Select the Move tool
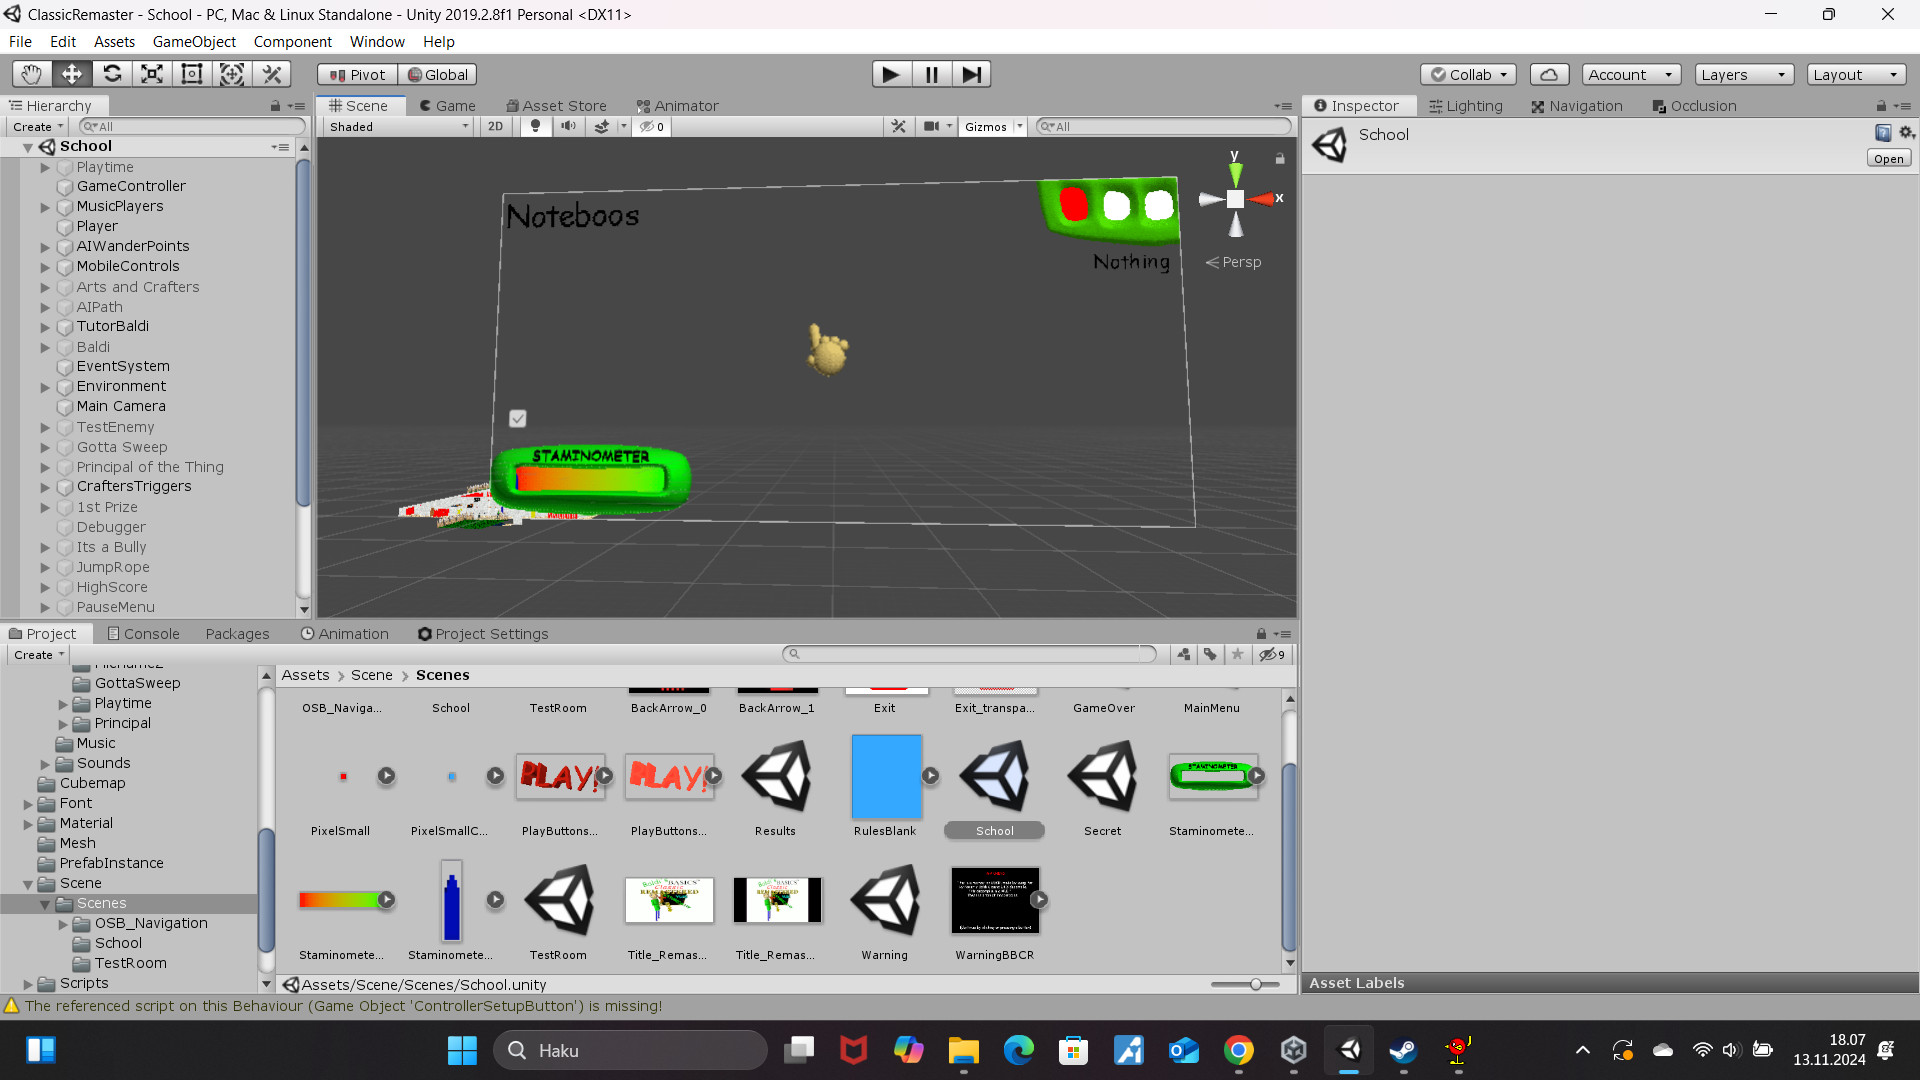Screen dimensions: 1920x1080 71,73
